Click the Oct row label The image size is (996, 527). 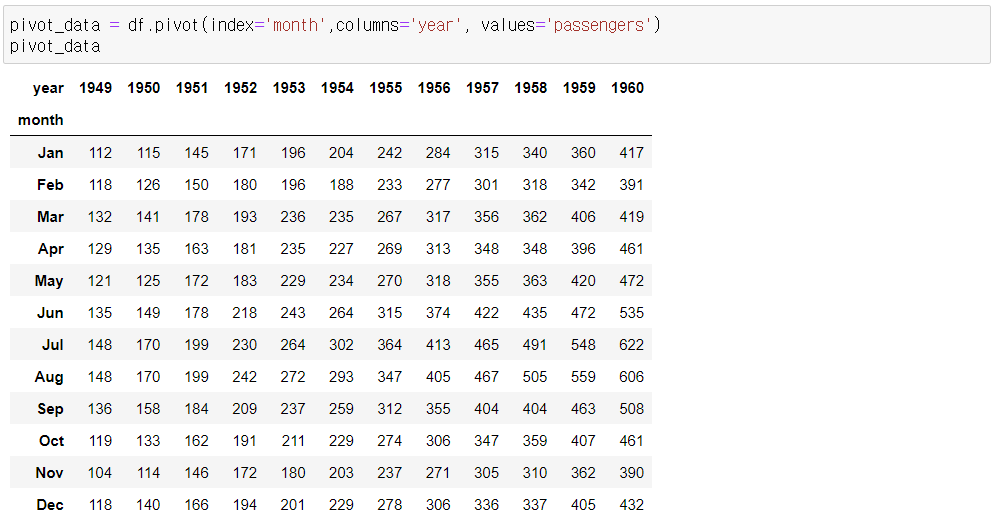coord(51,441)
